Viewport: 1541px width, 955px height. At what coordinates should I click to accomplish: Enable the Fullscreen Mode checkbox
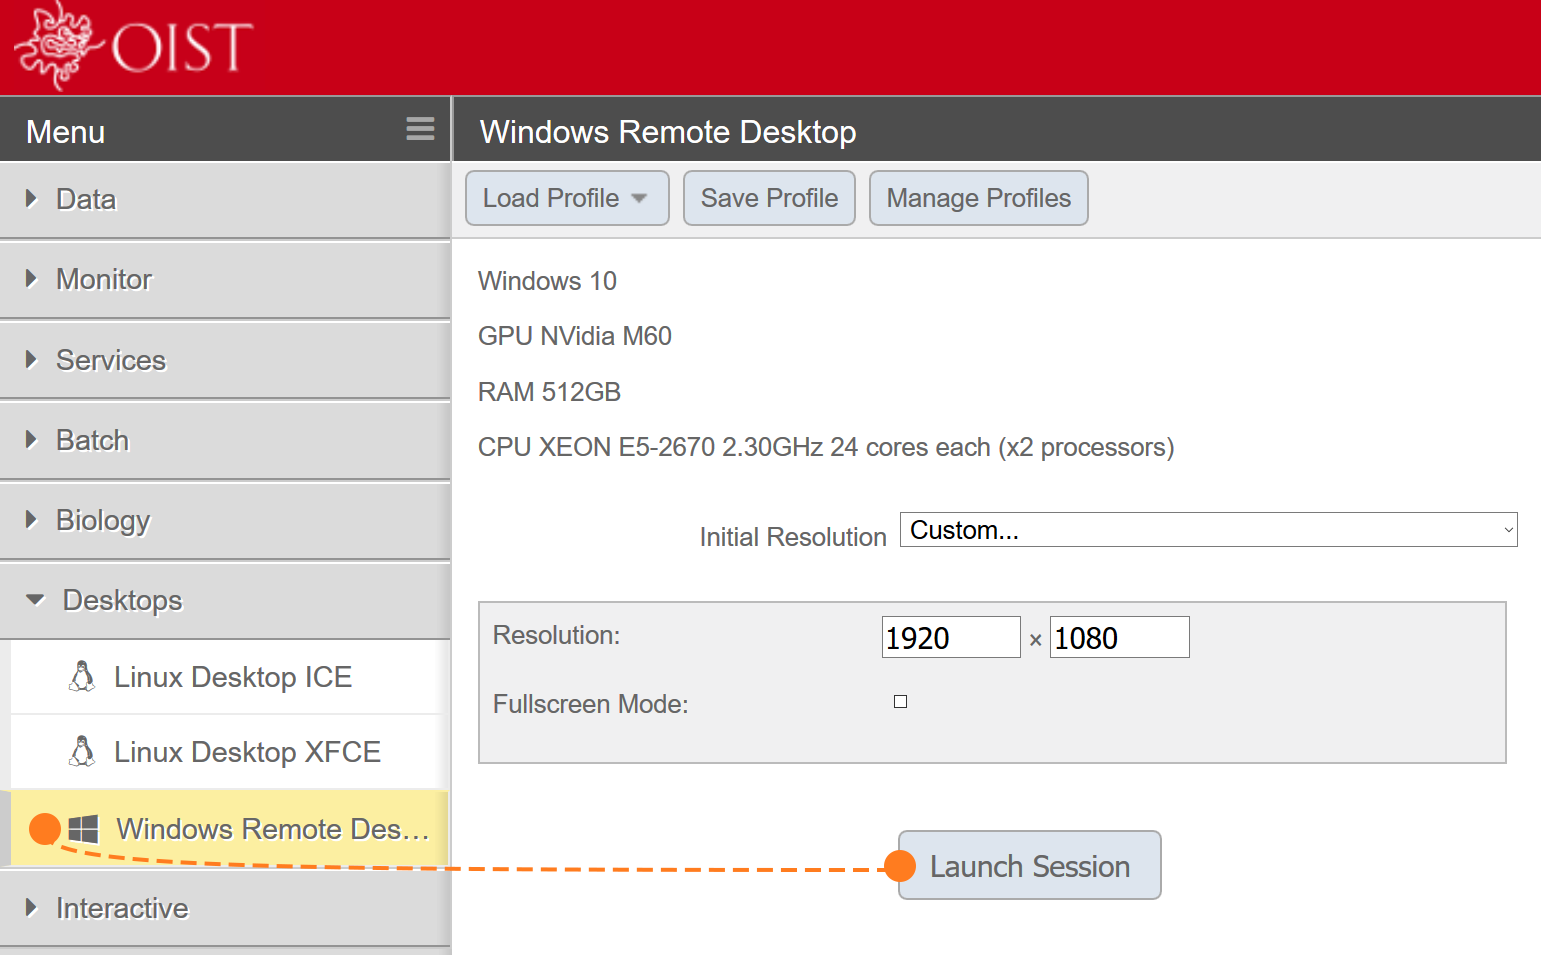coord(900,702)
